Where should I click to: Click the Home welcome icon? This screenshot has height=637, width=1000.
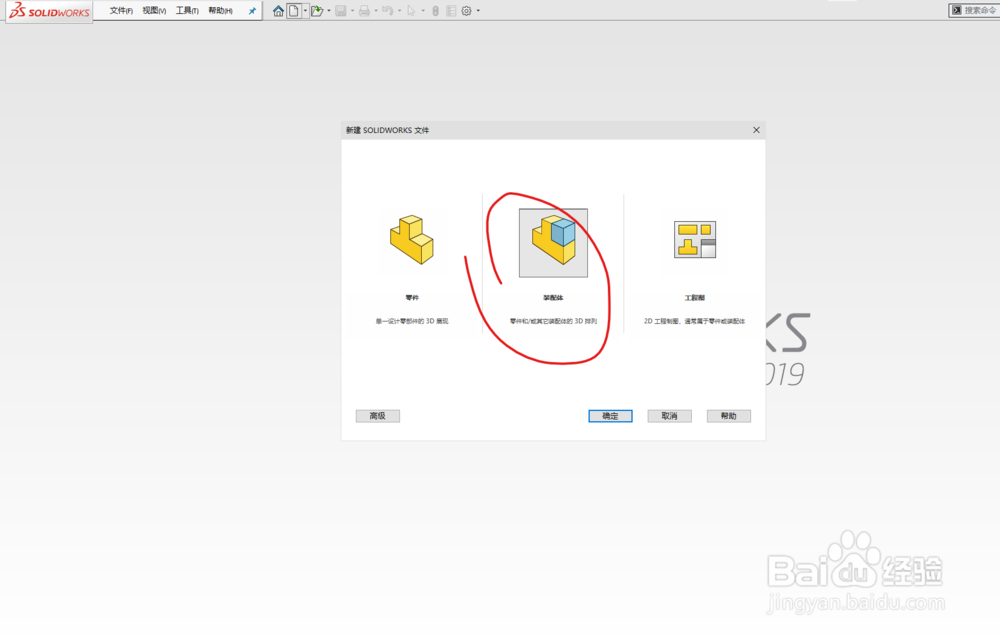coord(278,11)
